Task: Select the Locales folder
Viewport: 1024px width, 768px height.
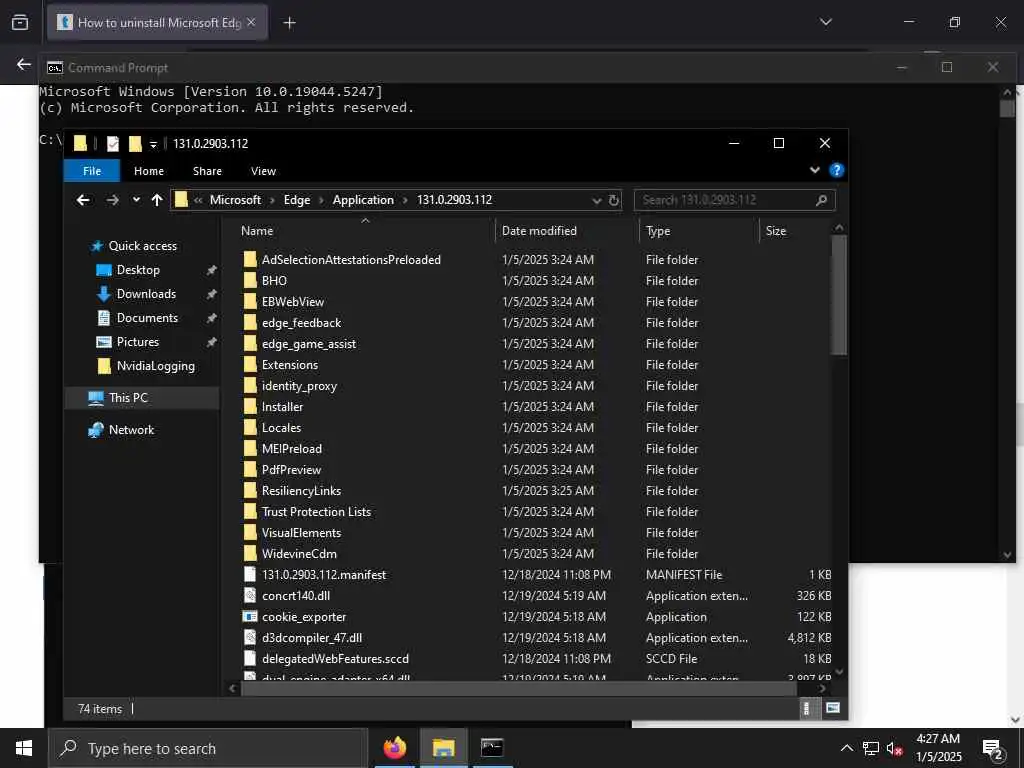Action: (x=281, y=428)
